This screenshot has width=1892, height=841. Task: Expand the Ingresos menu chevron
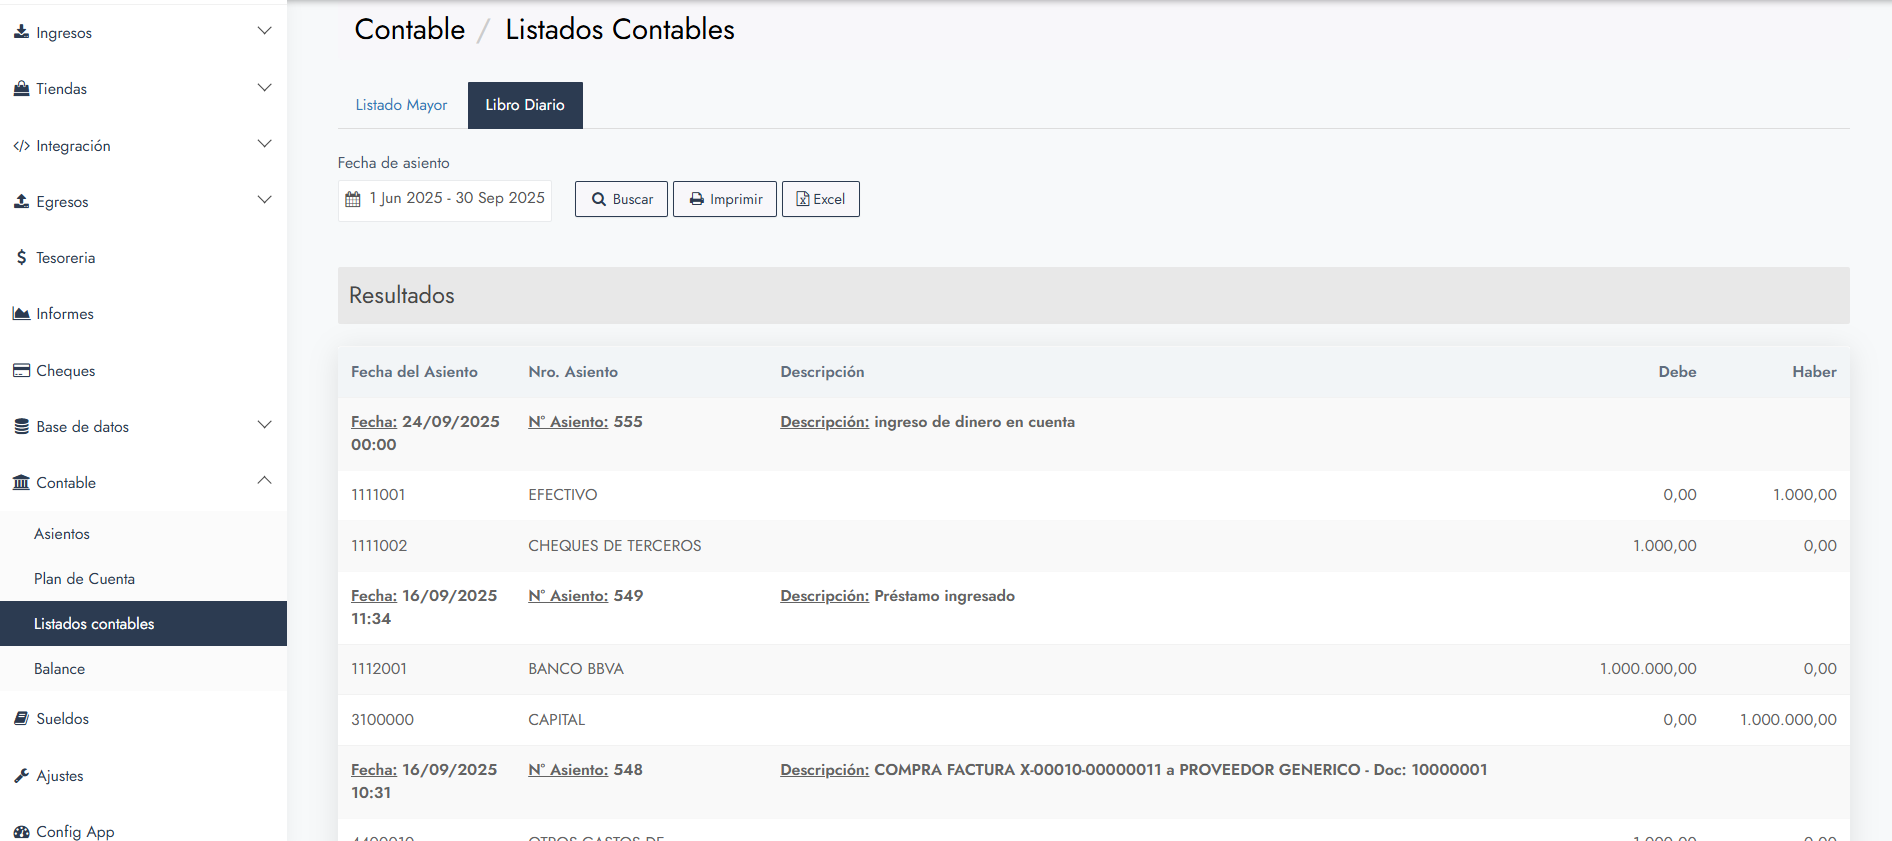(x=264, y=31)
